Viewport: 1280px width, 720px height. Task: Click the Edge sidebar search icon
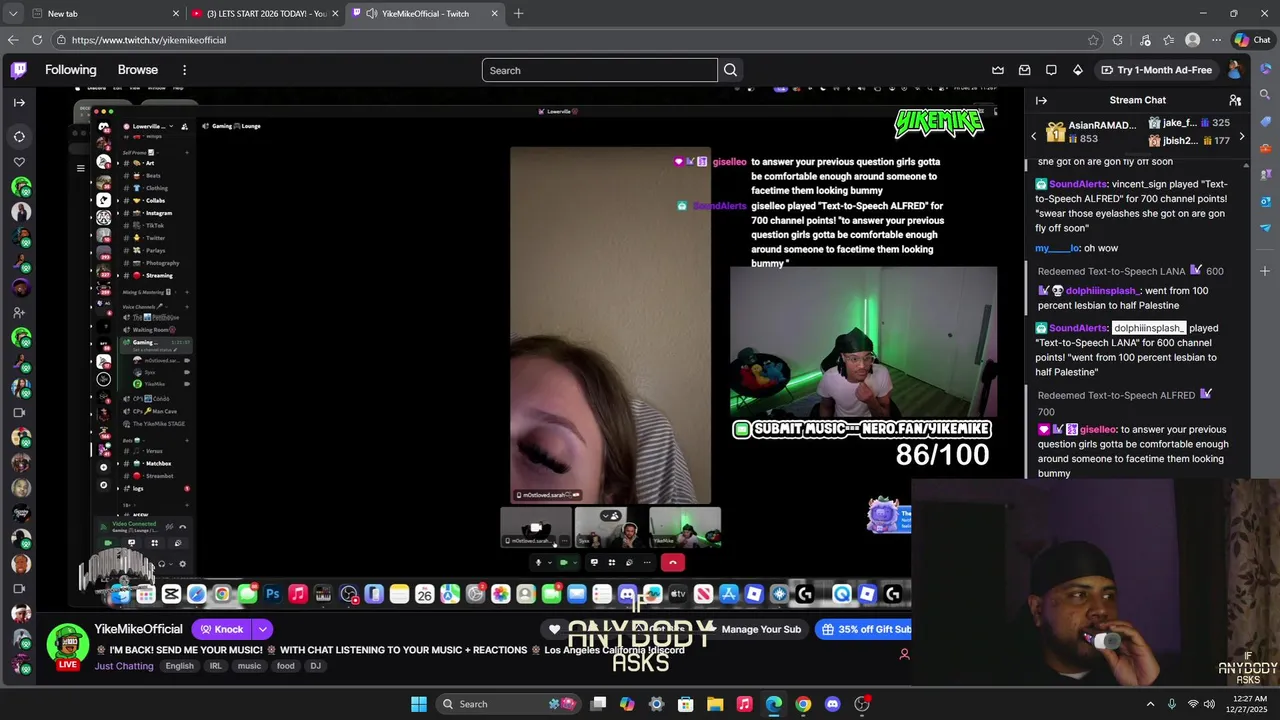click(x=1265, y=94)
